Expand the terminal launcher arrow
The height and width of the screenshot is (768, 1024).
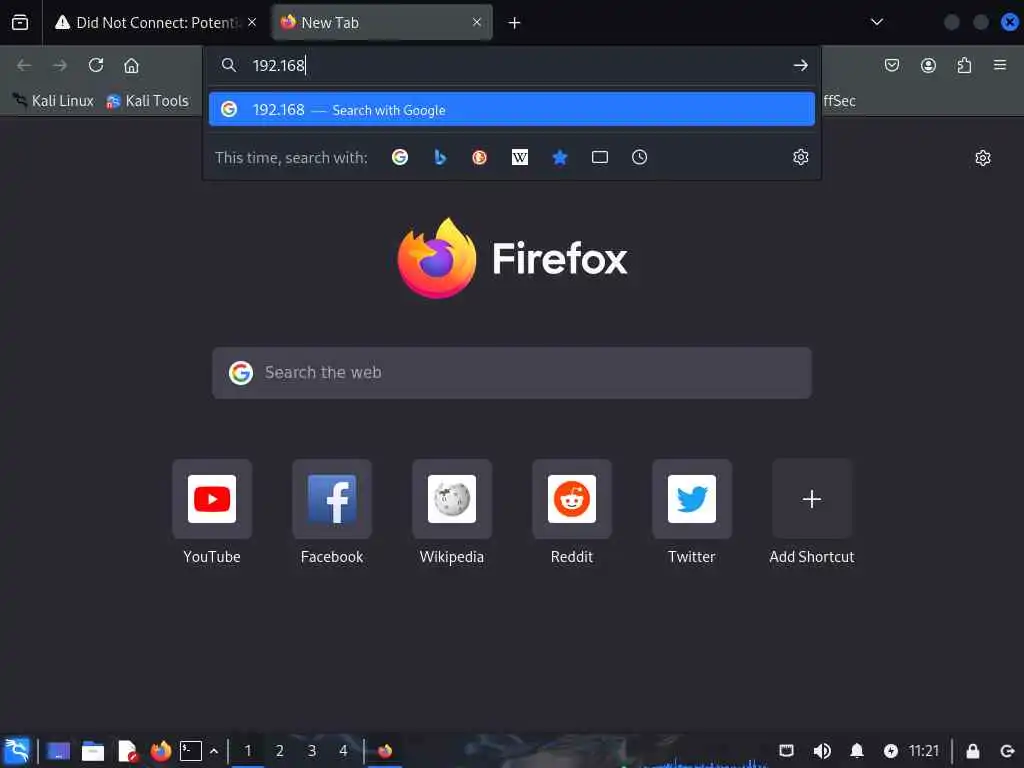tap(214, 751)
